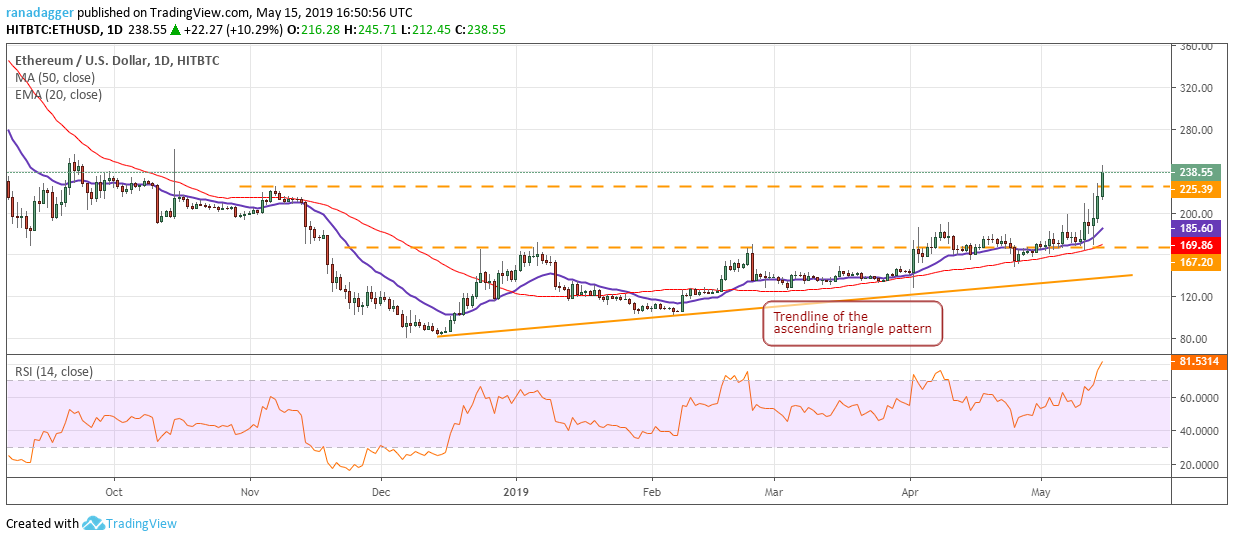1234x541 pixels.
Task: Click the 'Nov' time axis label
Action: pos(251,492)
